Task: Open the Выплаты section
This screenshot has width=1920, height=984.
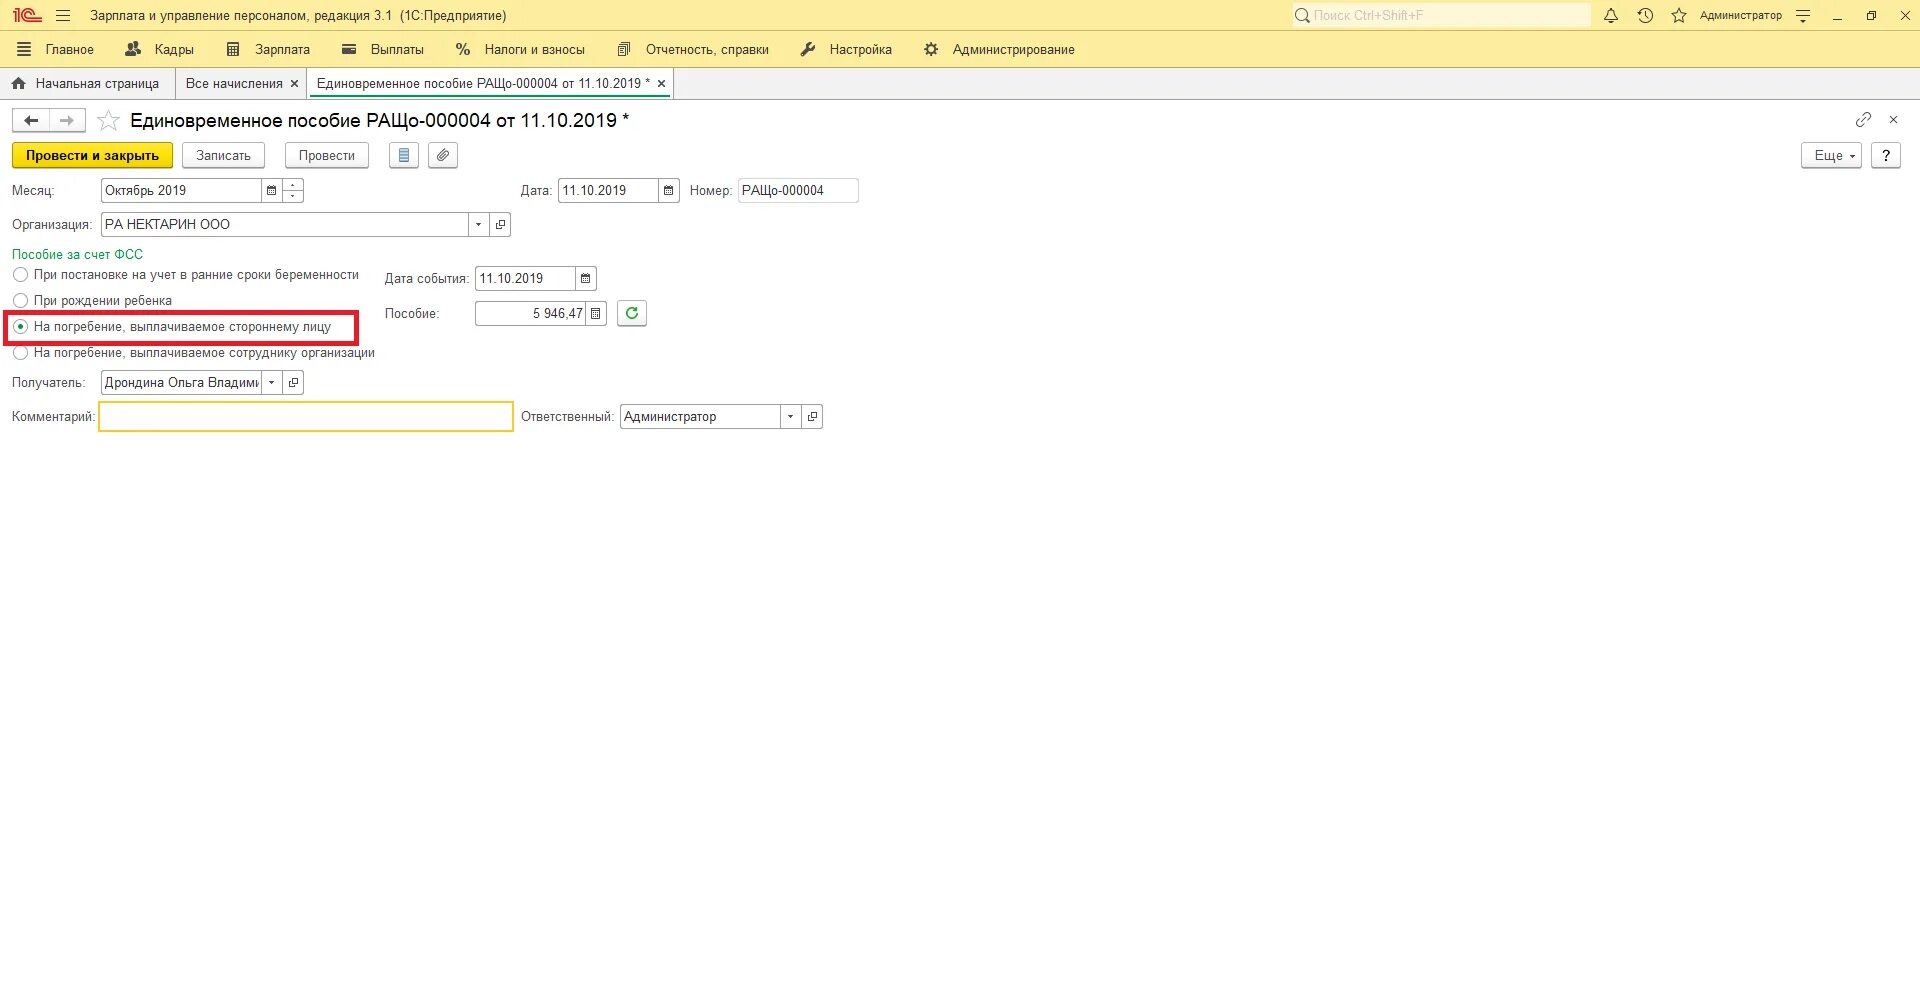Action: point(383,49)
